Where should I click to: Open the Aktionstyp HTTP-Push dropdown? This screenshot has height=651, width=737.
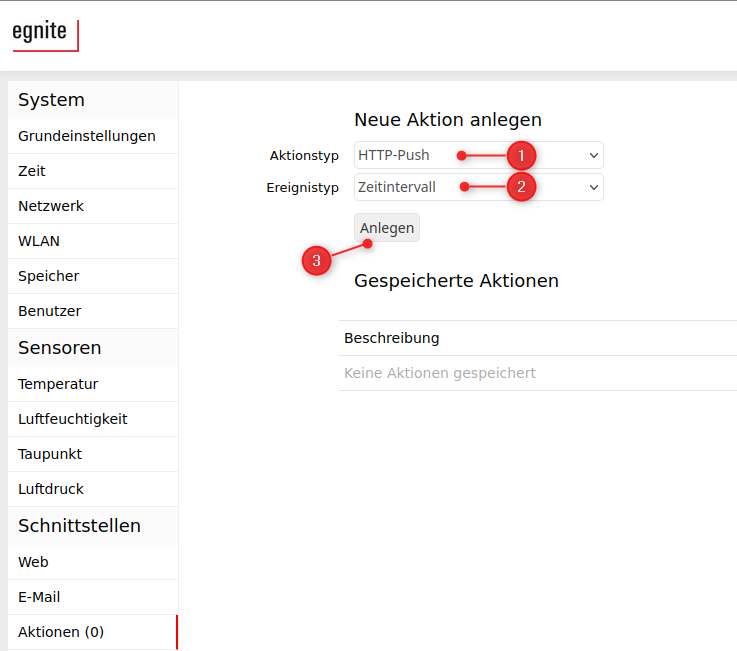point(478,155)
